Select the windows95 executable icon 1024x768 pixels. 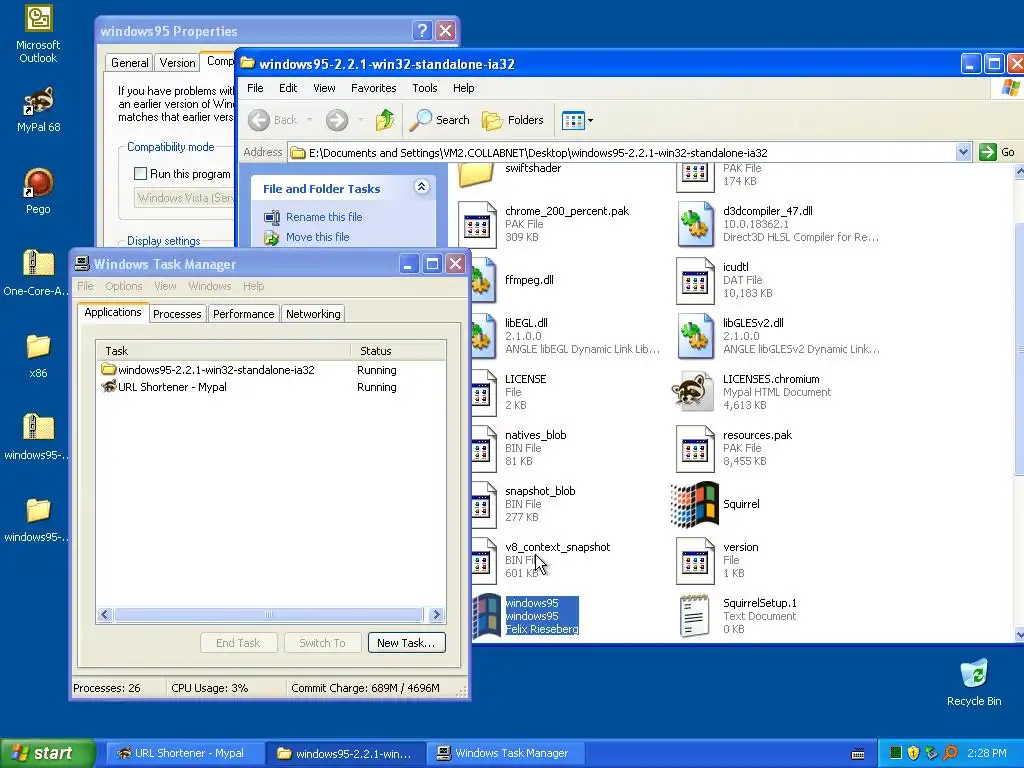click(486, 616)
